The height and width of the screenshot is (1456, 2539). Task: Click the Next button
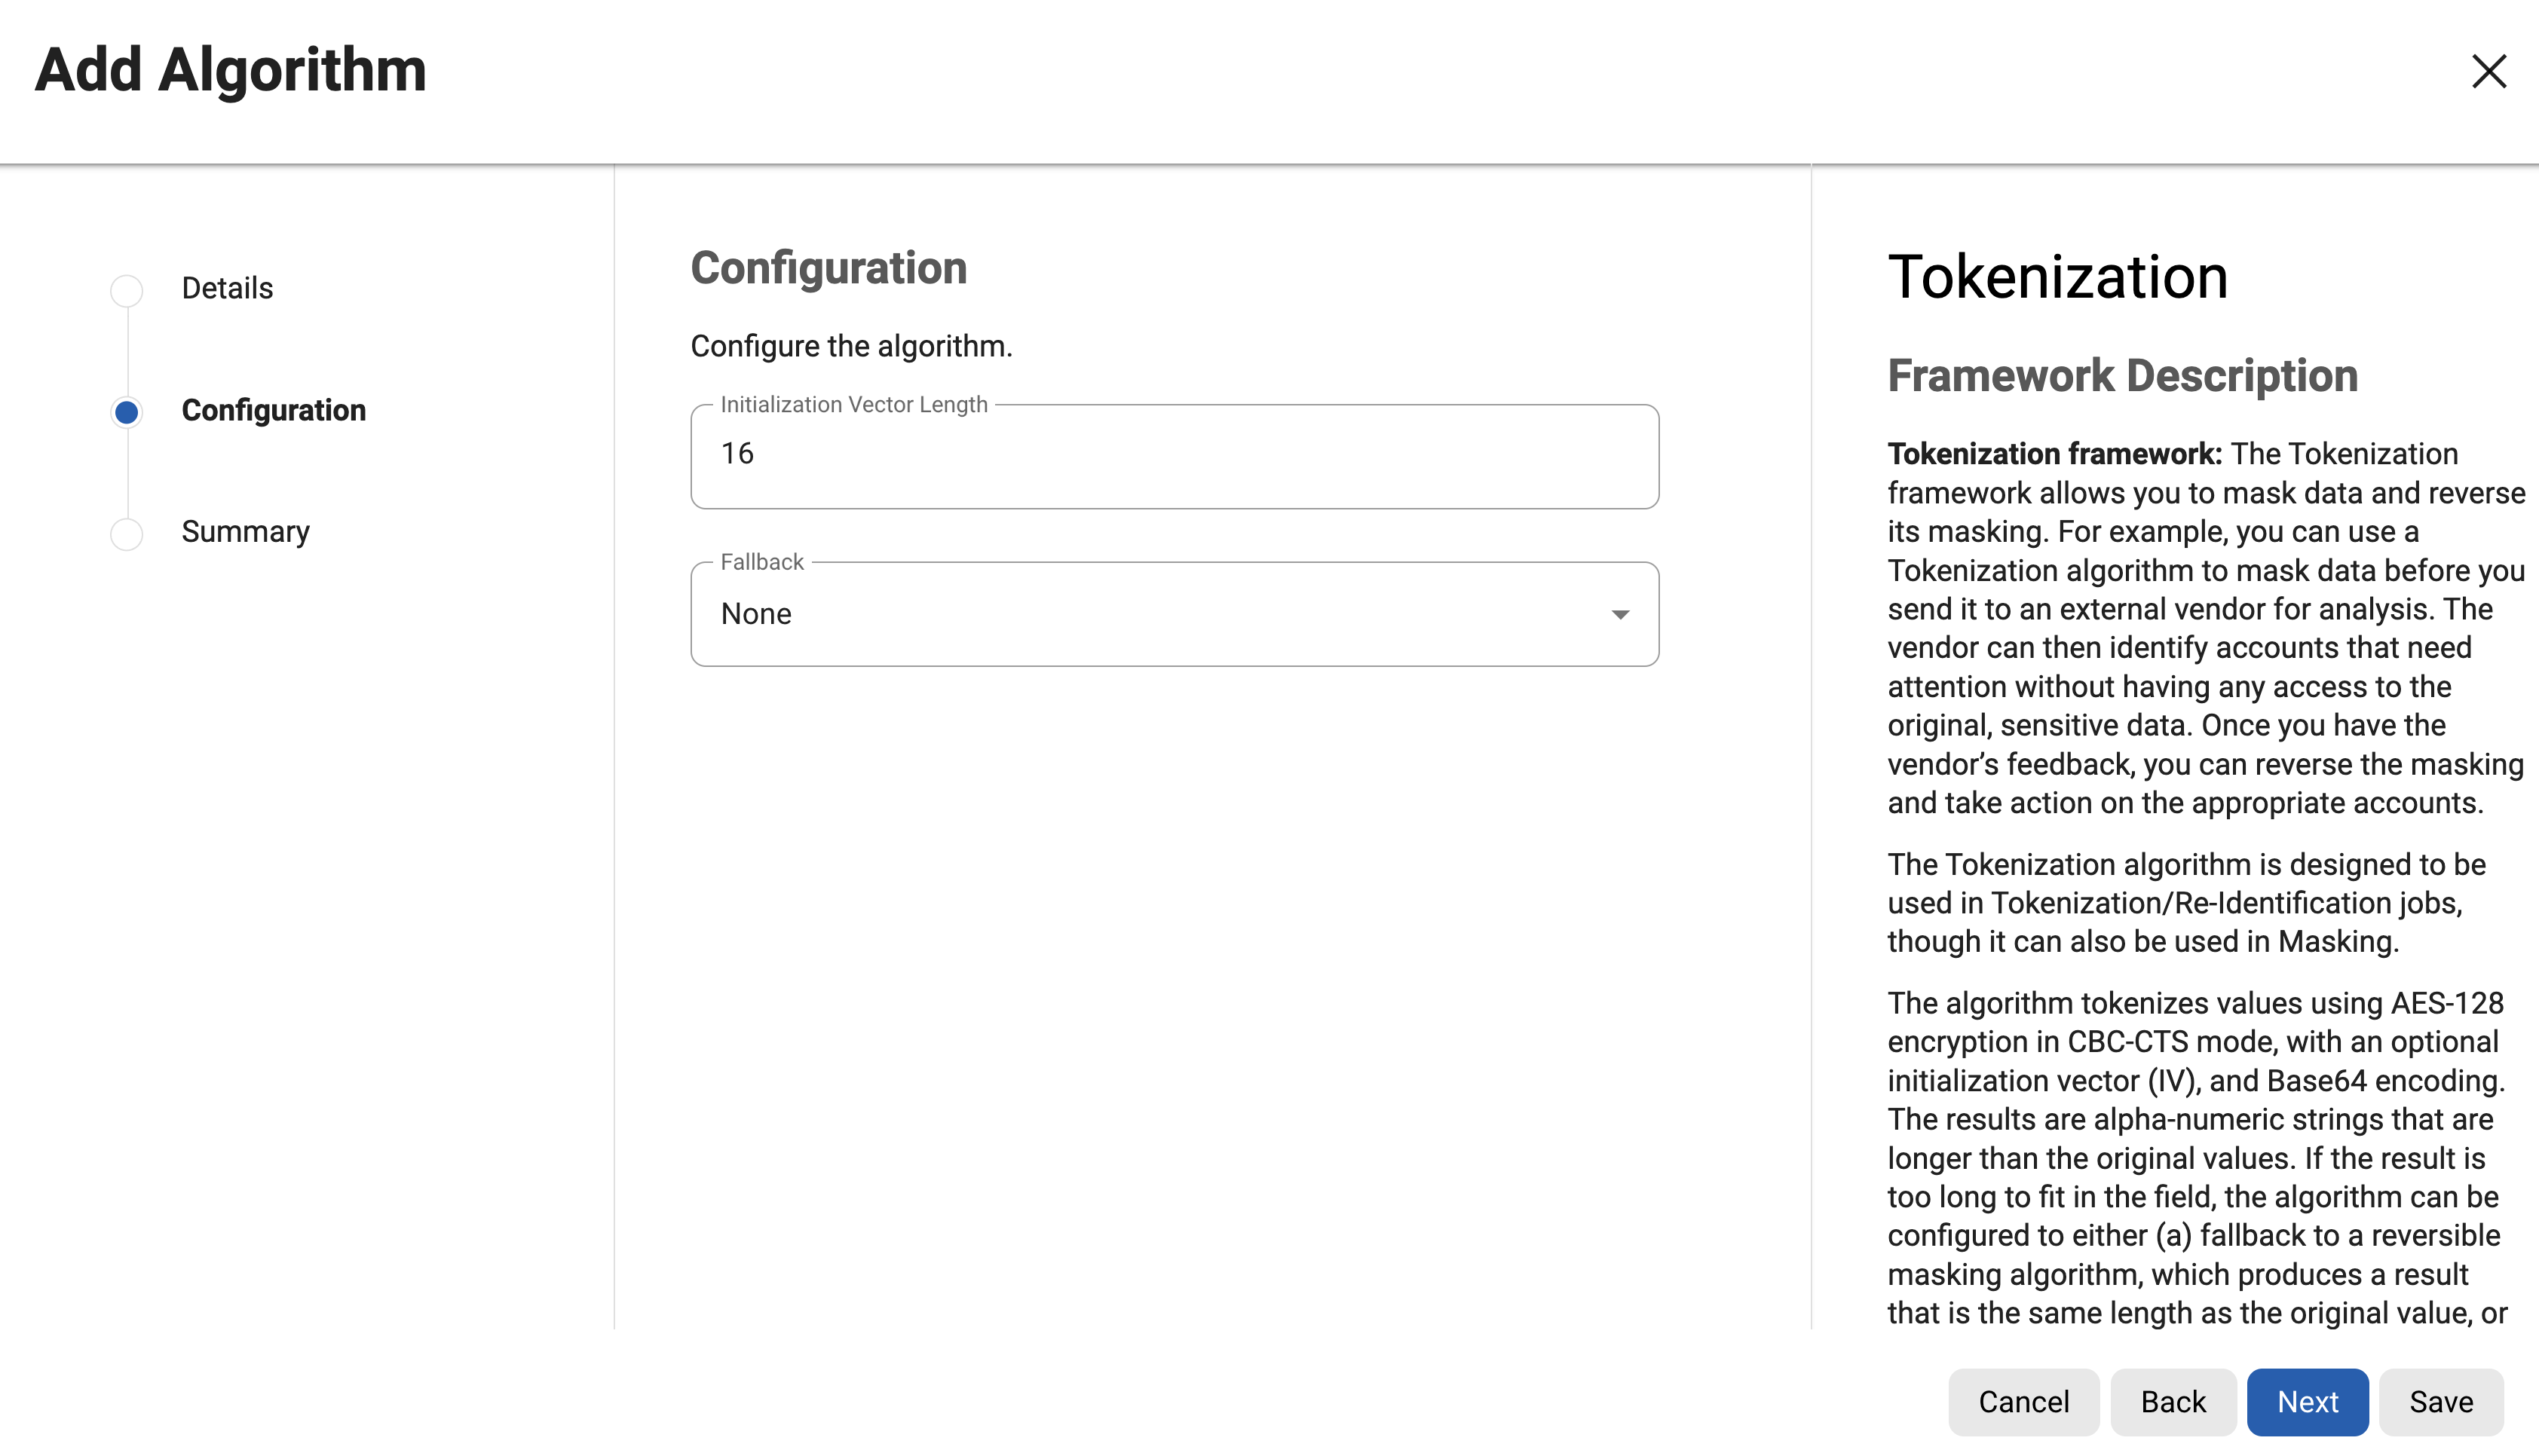click(x=2307, y=1401)
